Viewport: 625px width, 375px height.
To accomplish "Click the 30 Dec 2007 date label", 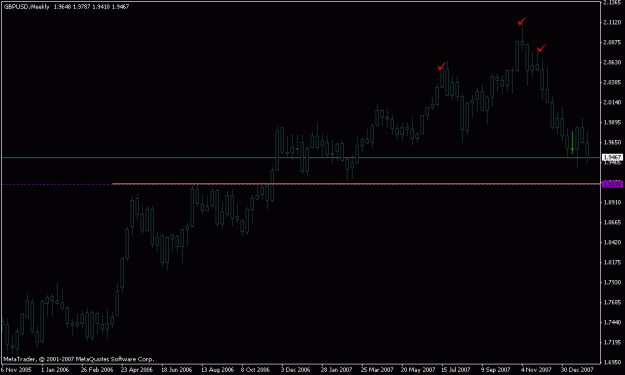I will (x=577, y=370).
